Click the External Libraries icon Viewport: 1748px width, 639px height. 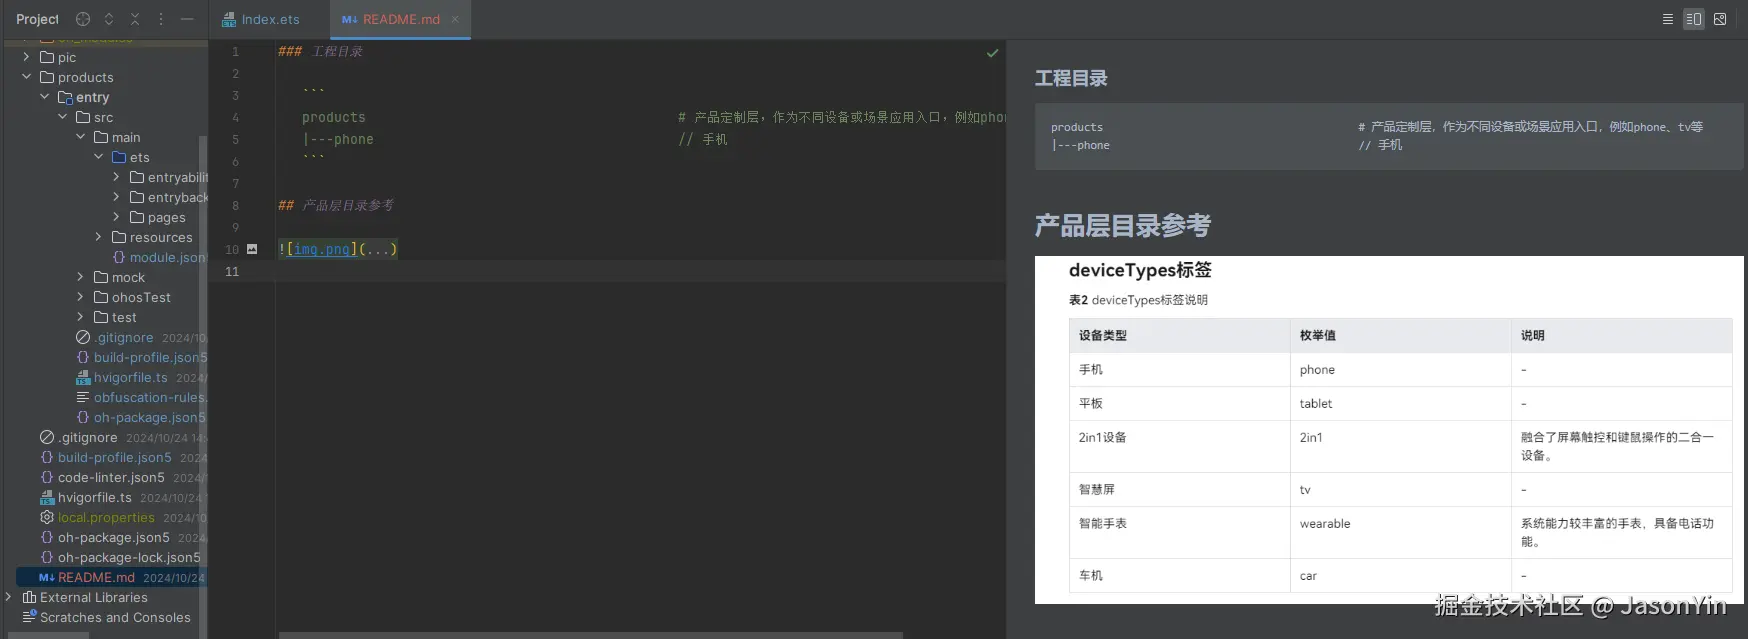click(x=29, y=597)
